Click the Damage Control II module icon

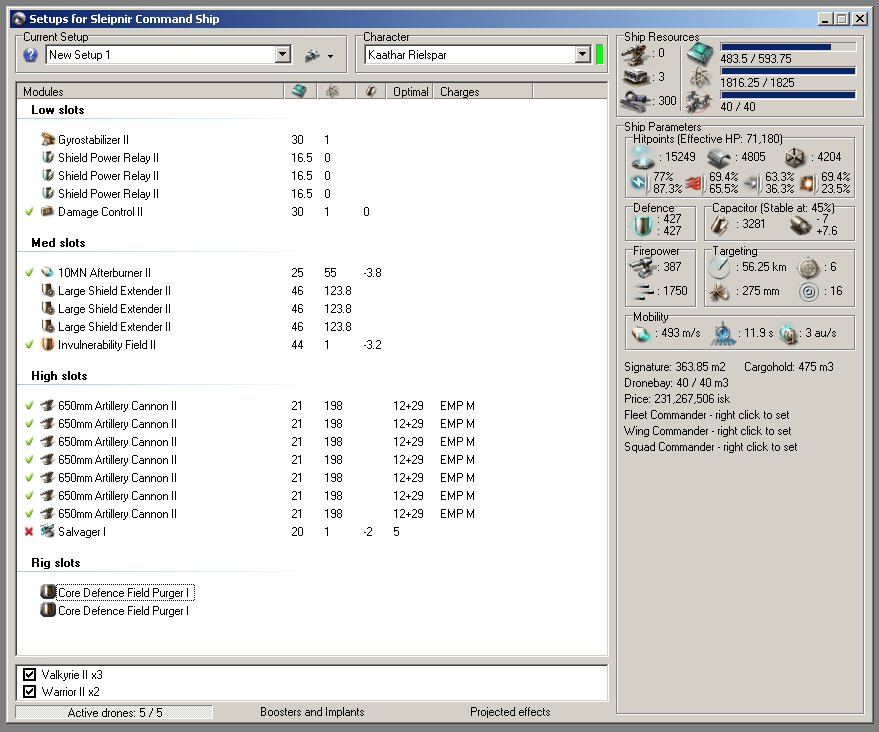pos(47,212)
